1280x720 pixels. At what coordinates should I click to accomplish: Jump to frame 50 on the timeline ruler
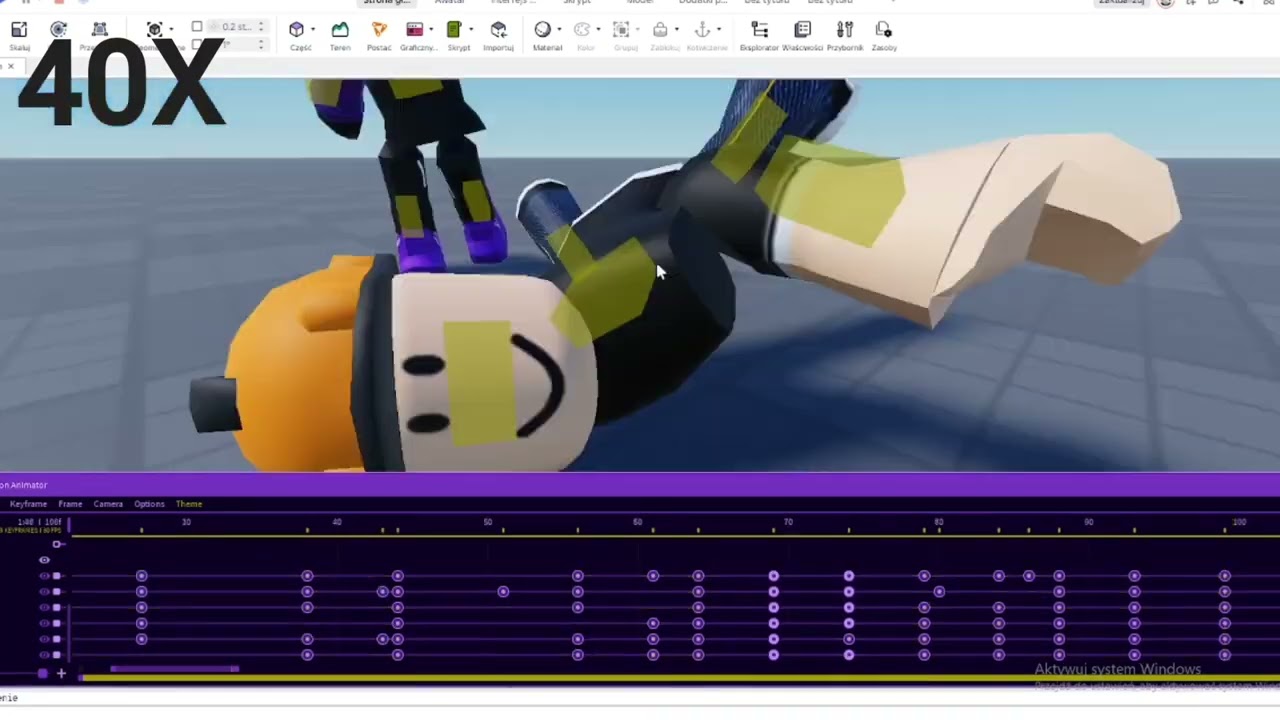click(488, 522)
